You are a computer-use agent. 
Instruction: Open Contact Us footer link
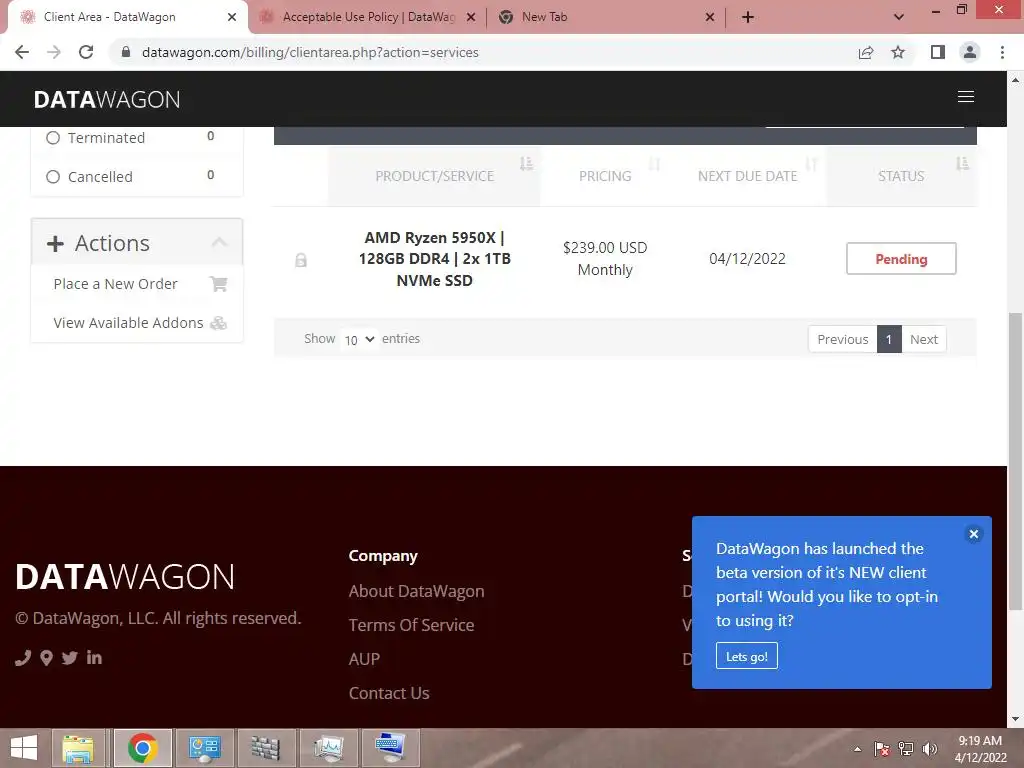[389, 693]
